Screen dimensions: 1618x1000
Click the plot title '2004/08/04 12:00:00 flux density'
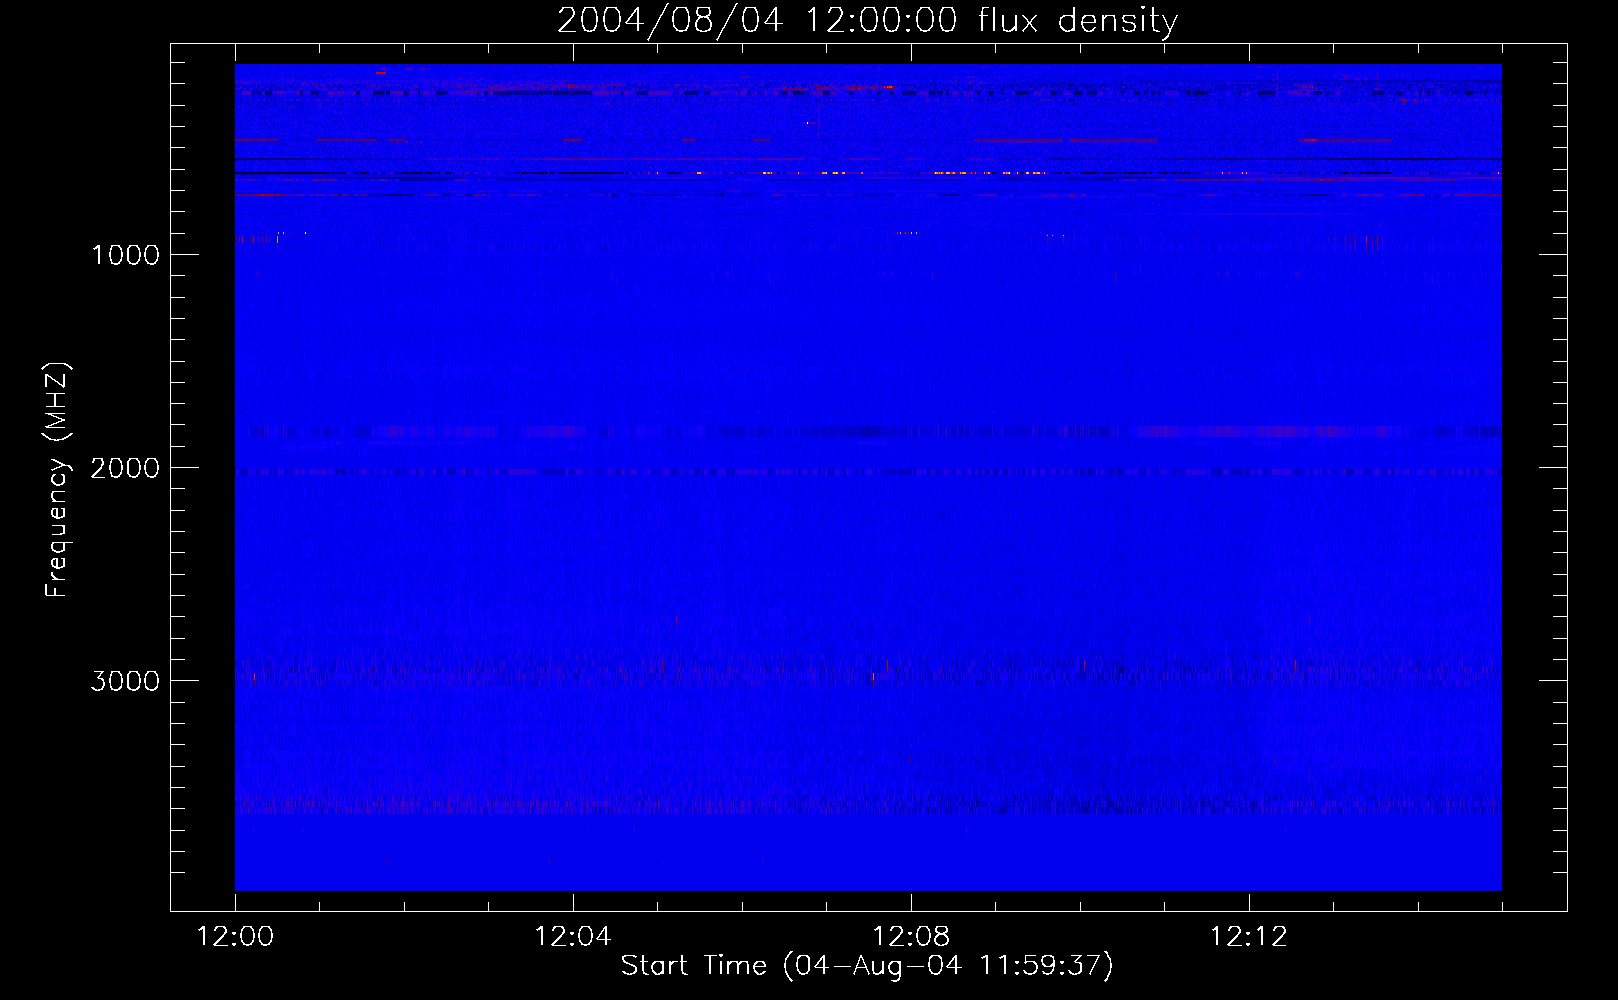coord(867,21)
